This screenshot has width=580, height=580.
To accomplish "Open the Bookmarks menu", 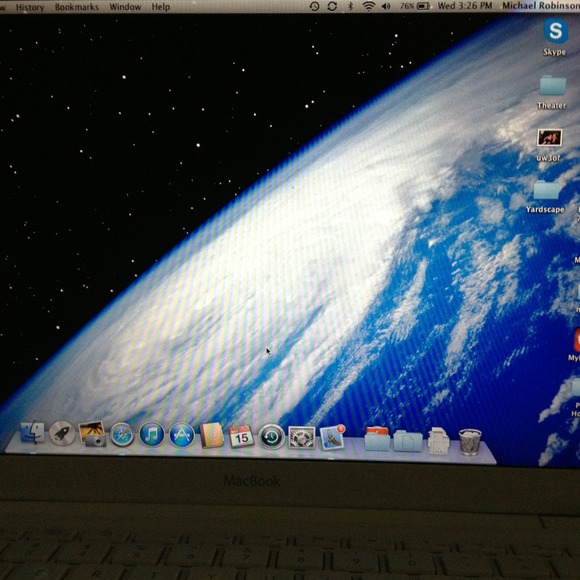I will click(77, 7).
